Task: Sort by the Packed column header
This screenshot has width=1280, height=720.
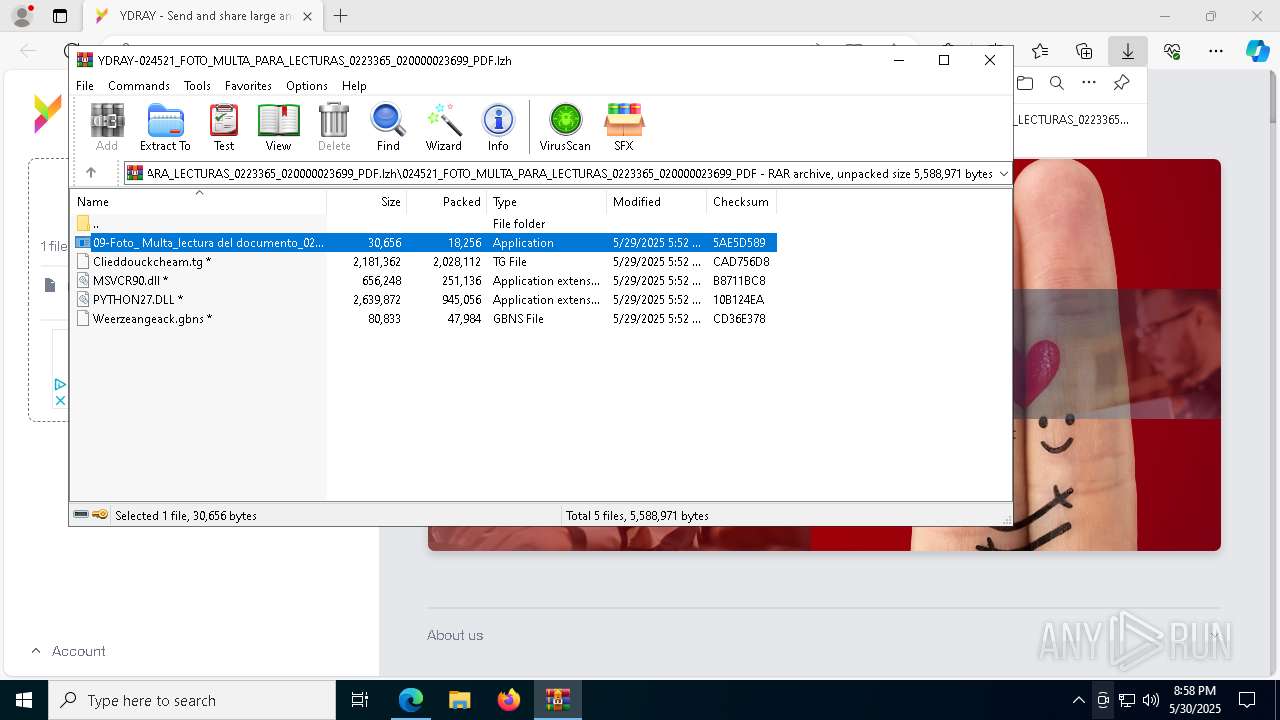Action: point(447,202)
